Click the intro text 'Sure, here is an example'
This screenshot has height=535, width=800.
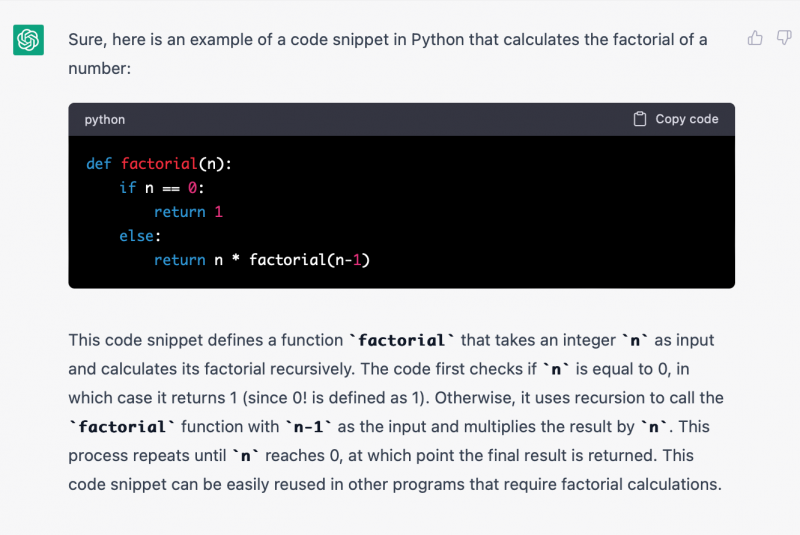pyautogui.click(x=160, y=40)
